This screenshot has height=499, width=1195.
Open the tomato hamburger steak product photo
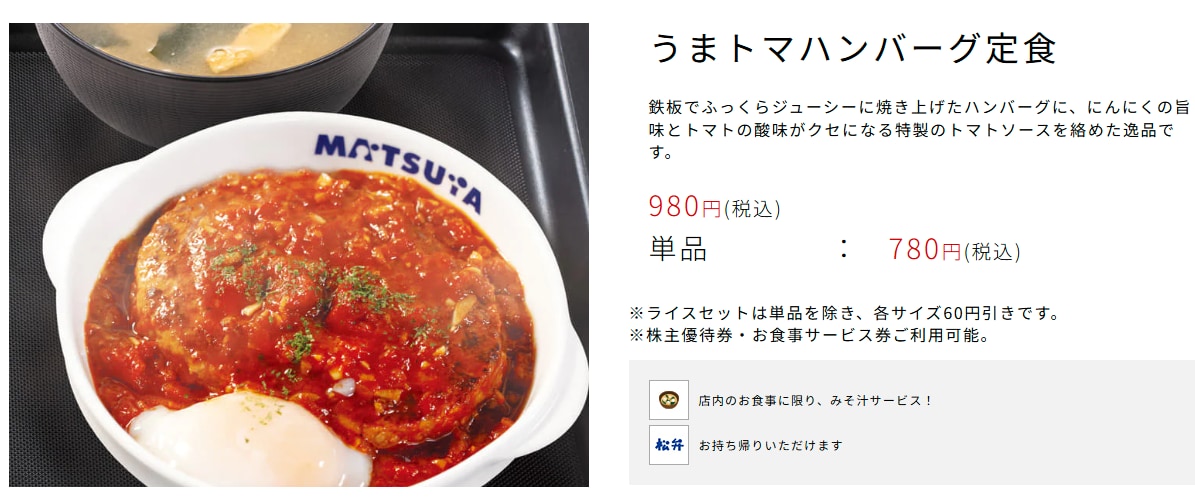point(299,254)
